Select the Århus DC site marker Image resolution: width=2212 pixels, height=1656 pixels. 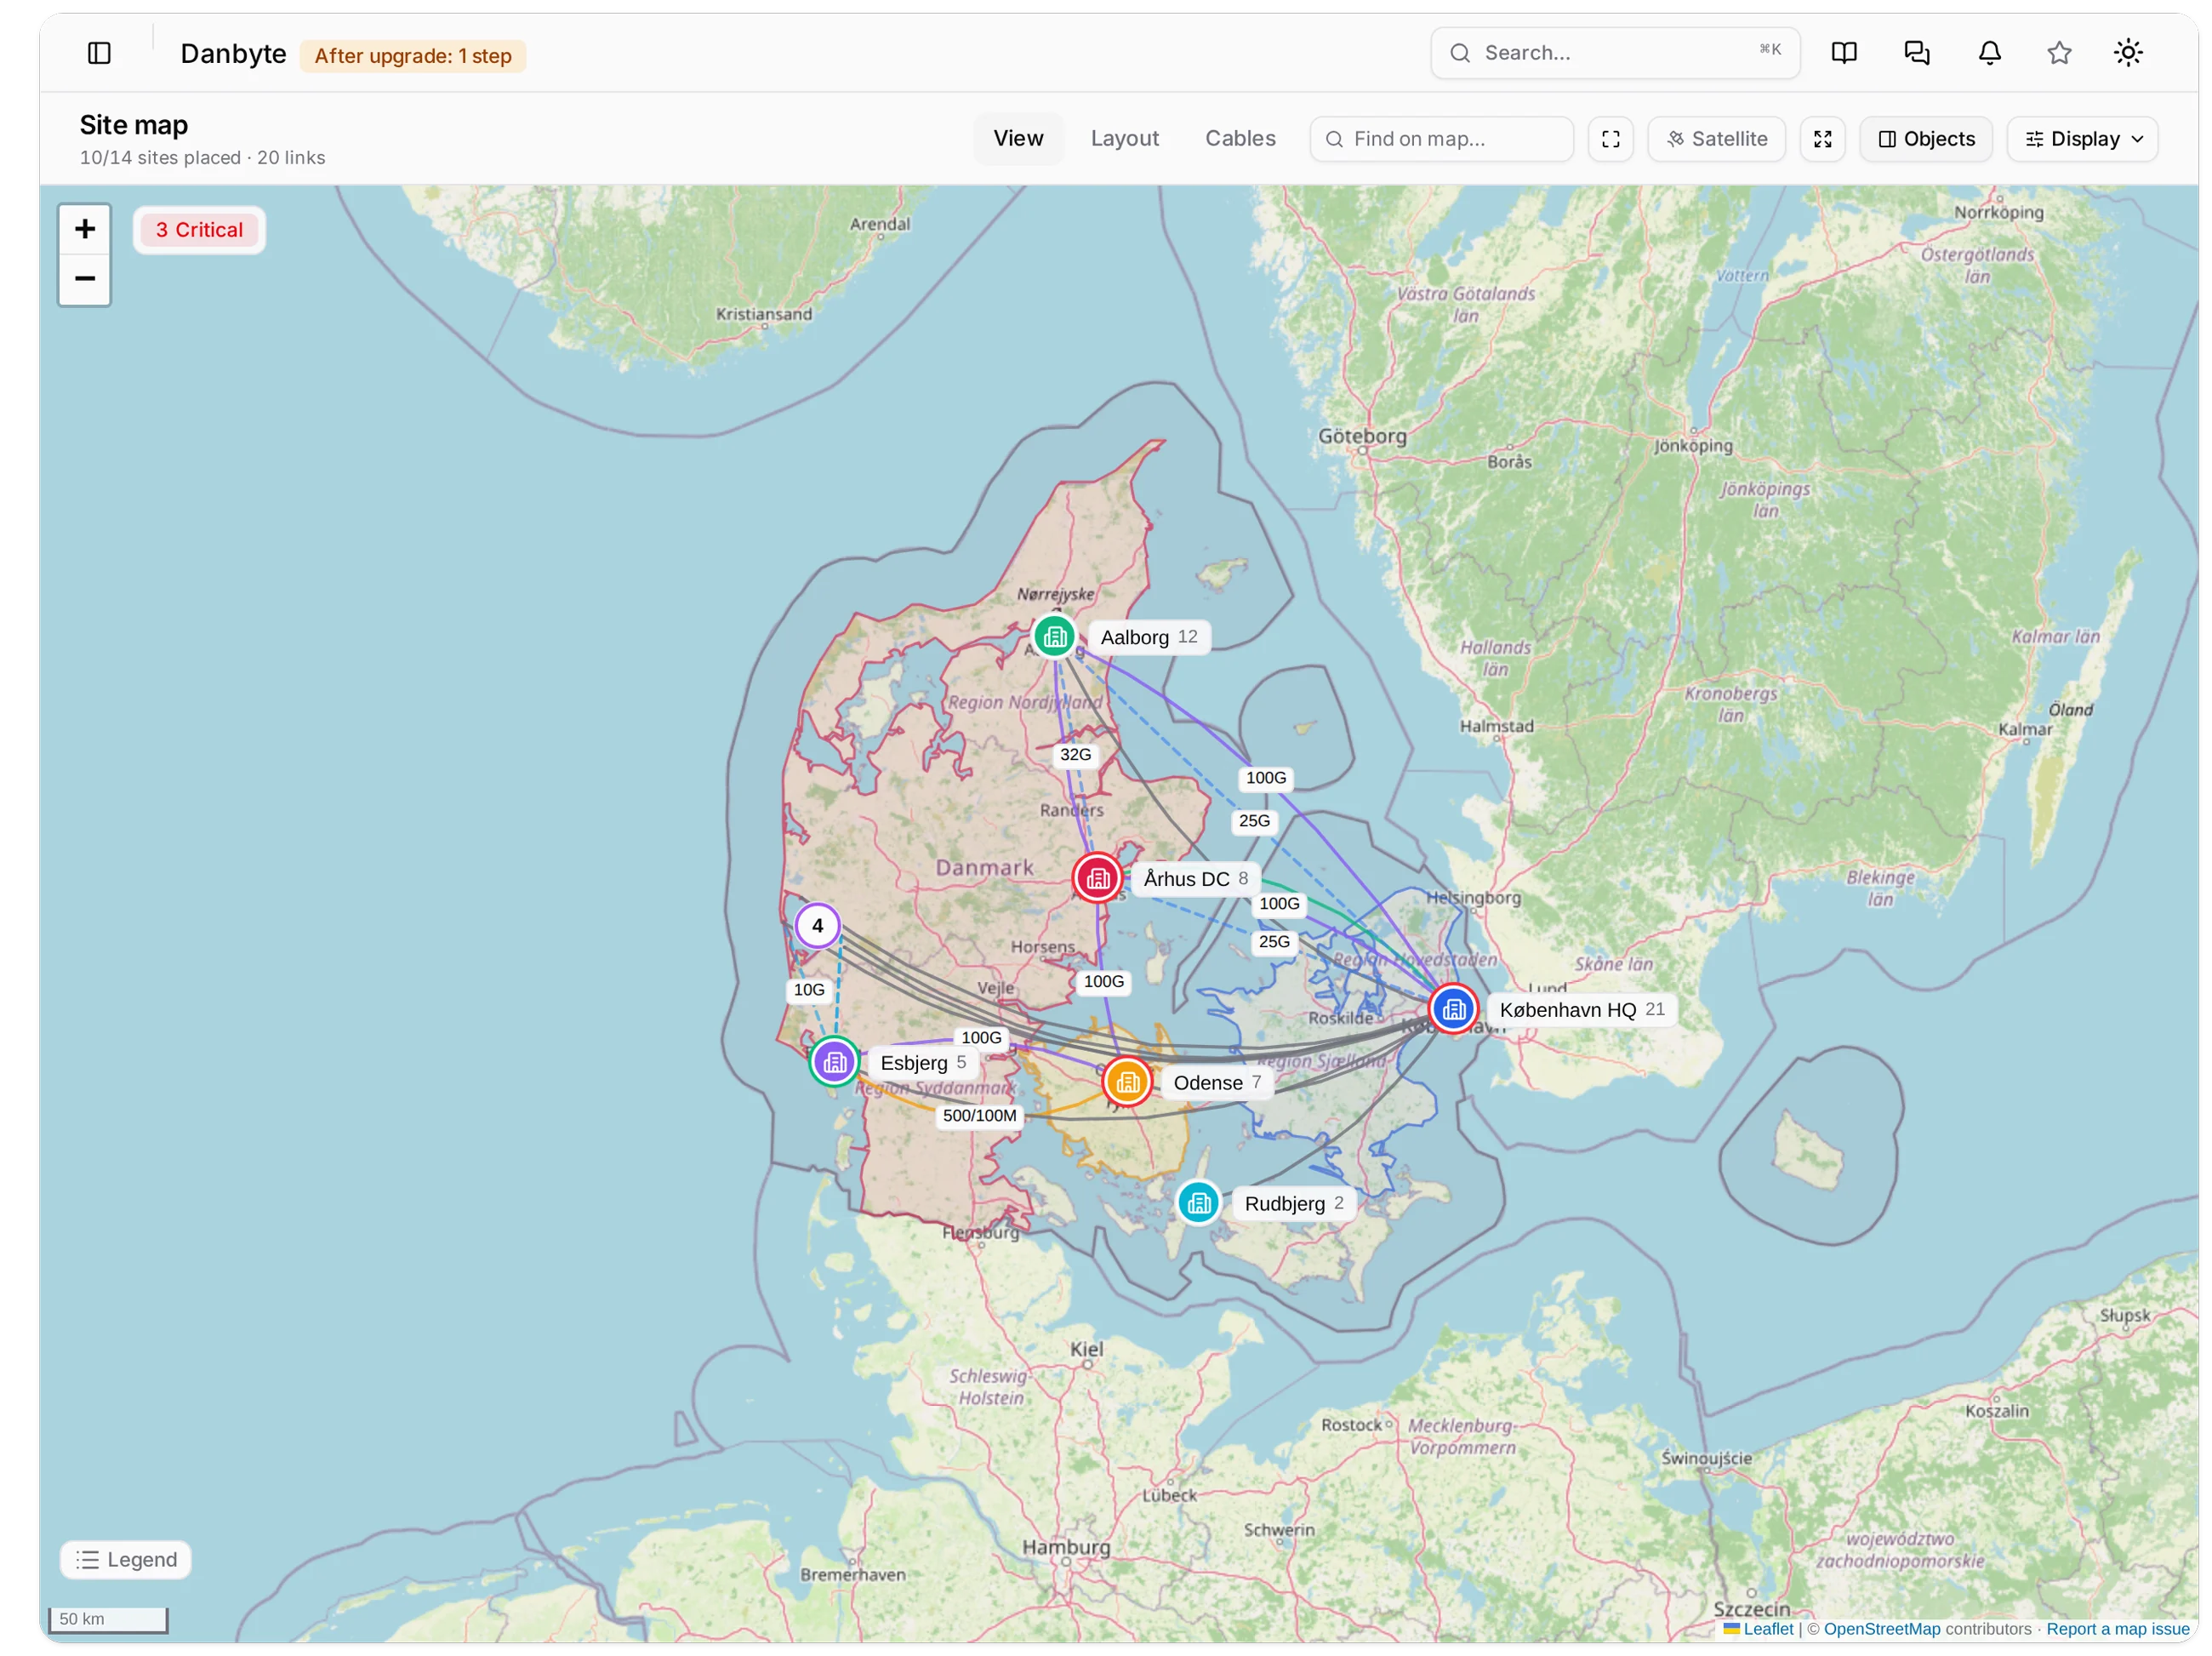1097,878
